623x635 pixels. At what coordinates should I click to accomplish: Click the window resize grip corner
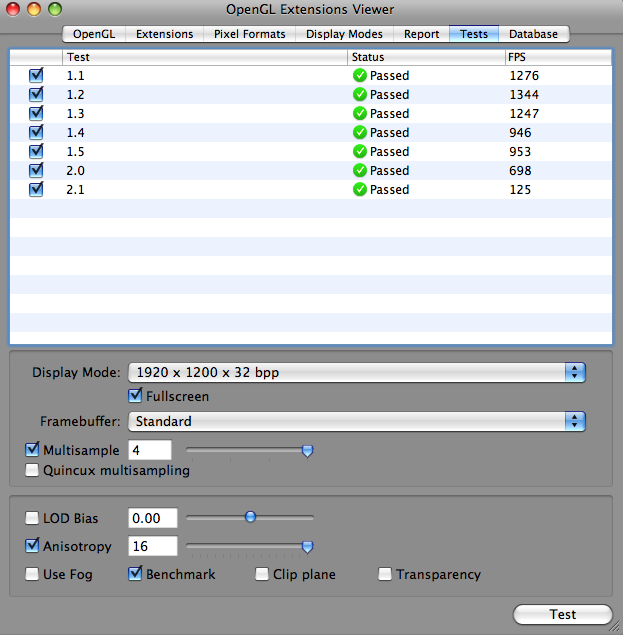tap(615, 627)
